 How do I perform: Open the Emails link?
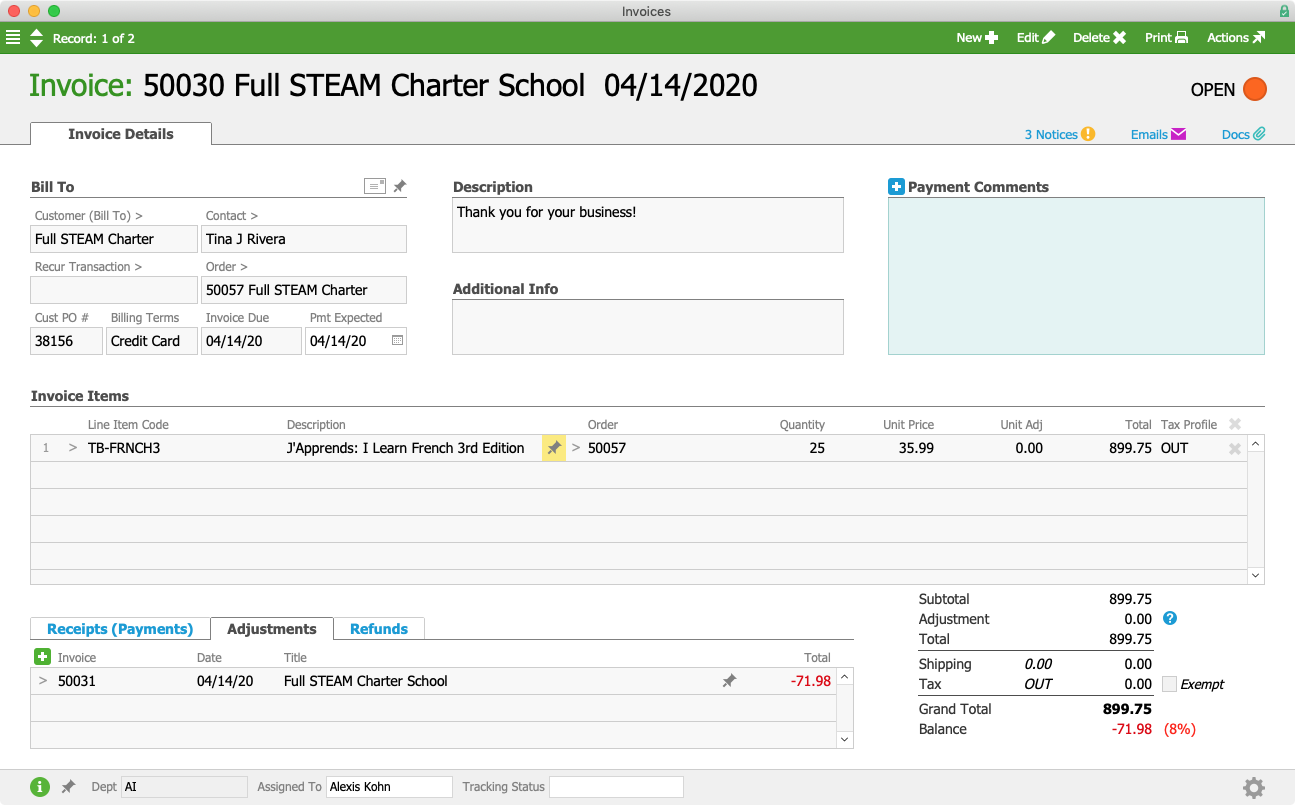point(1158,134)
